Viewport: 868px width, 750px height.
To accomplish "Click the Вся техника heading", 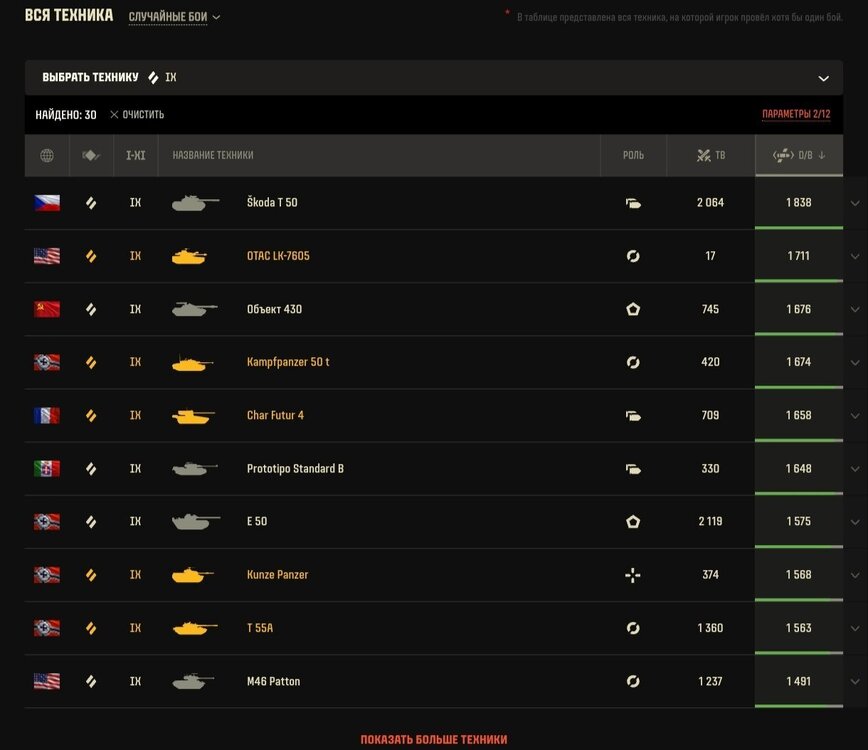I will click(x=69, y=15).
